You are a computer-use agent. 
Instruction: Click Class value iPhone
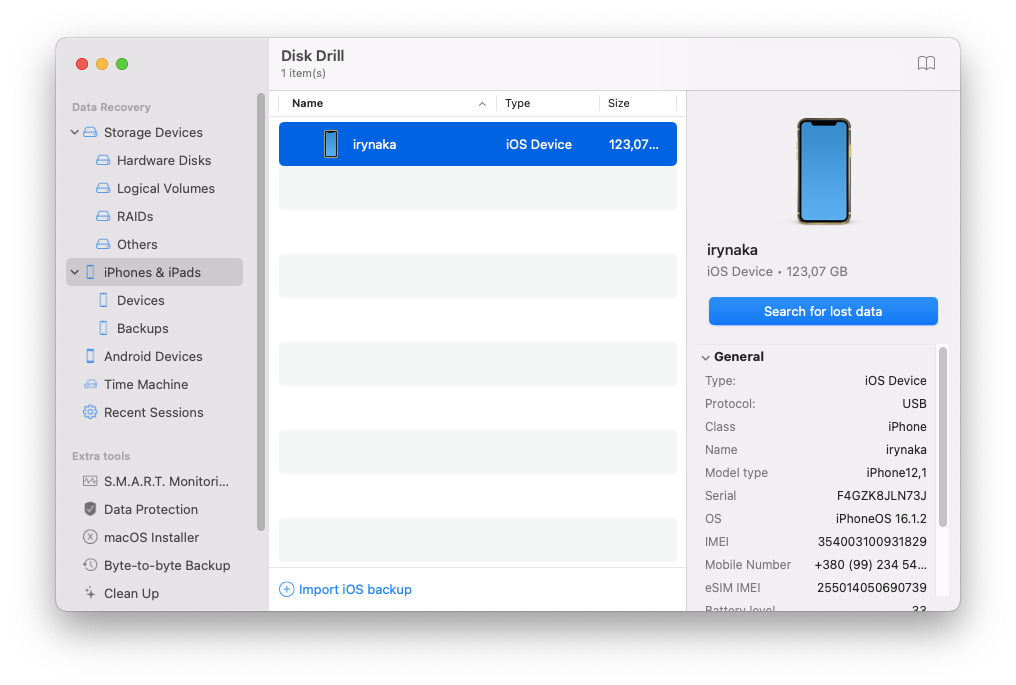point(907,426)
